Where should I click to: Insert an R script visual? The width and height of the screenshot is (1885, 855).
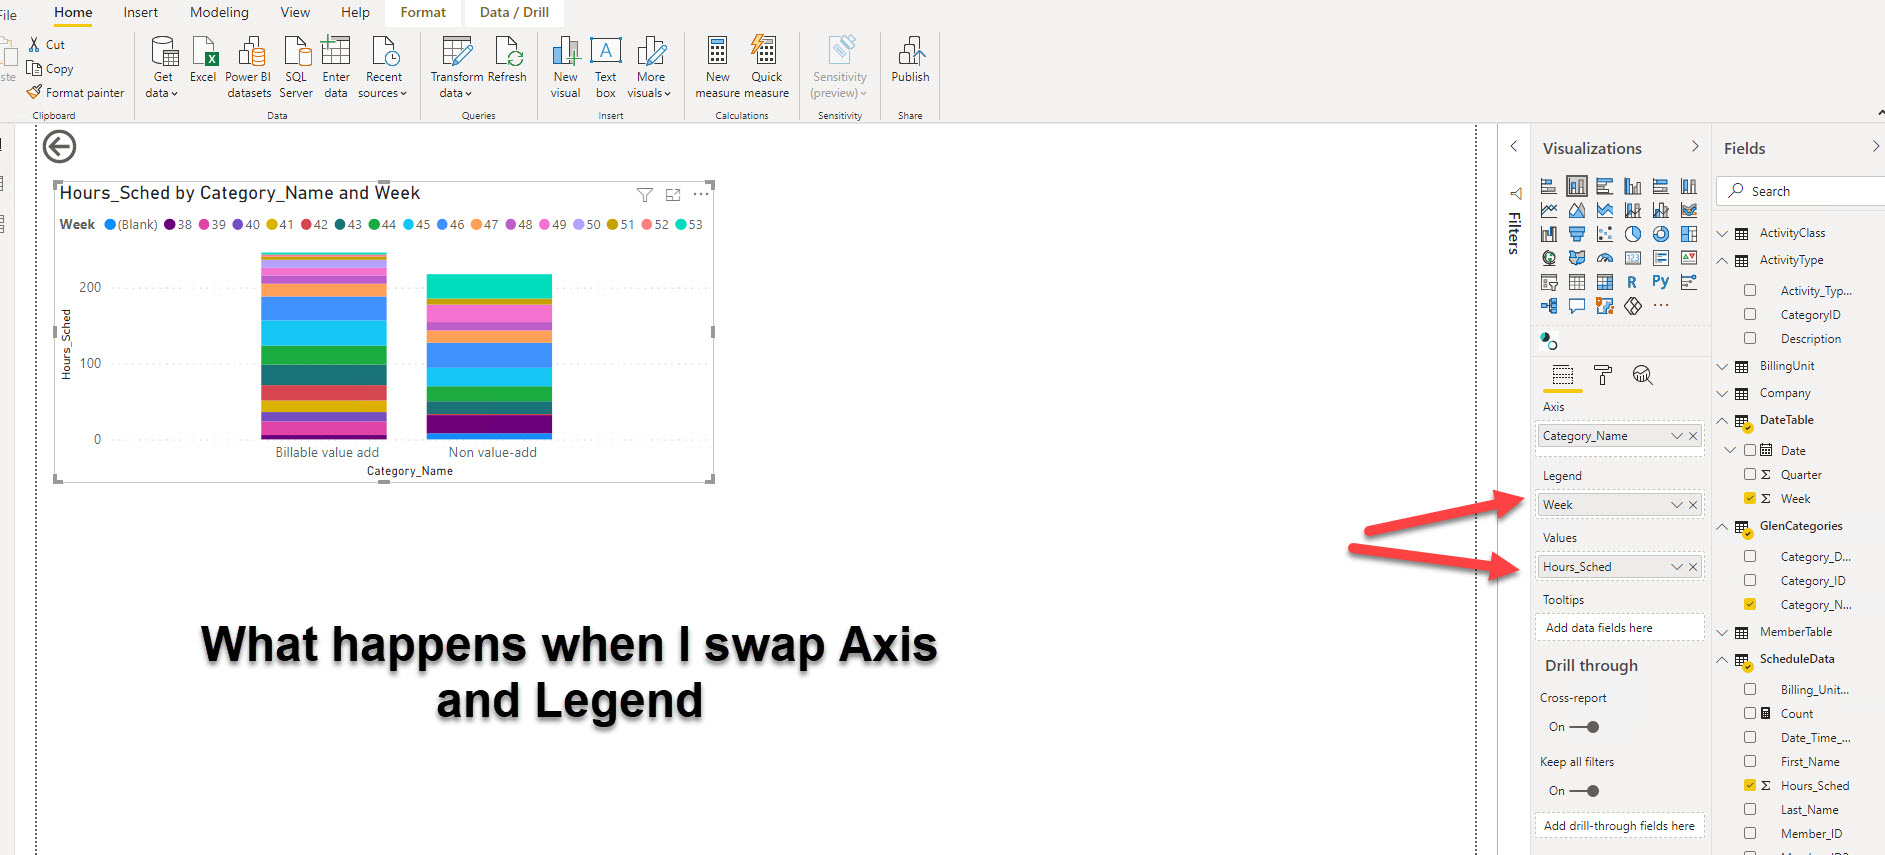[x=1632, y=282]
